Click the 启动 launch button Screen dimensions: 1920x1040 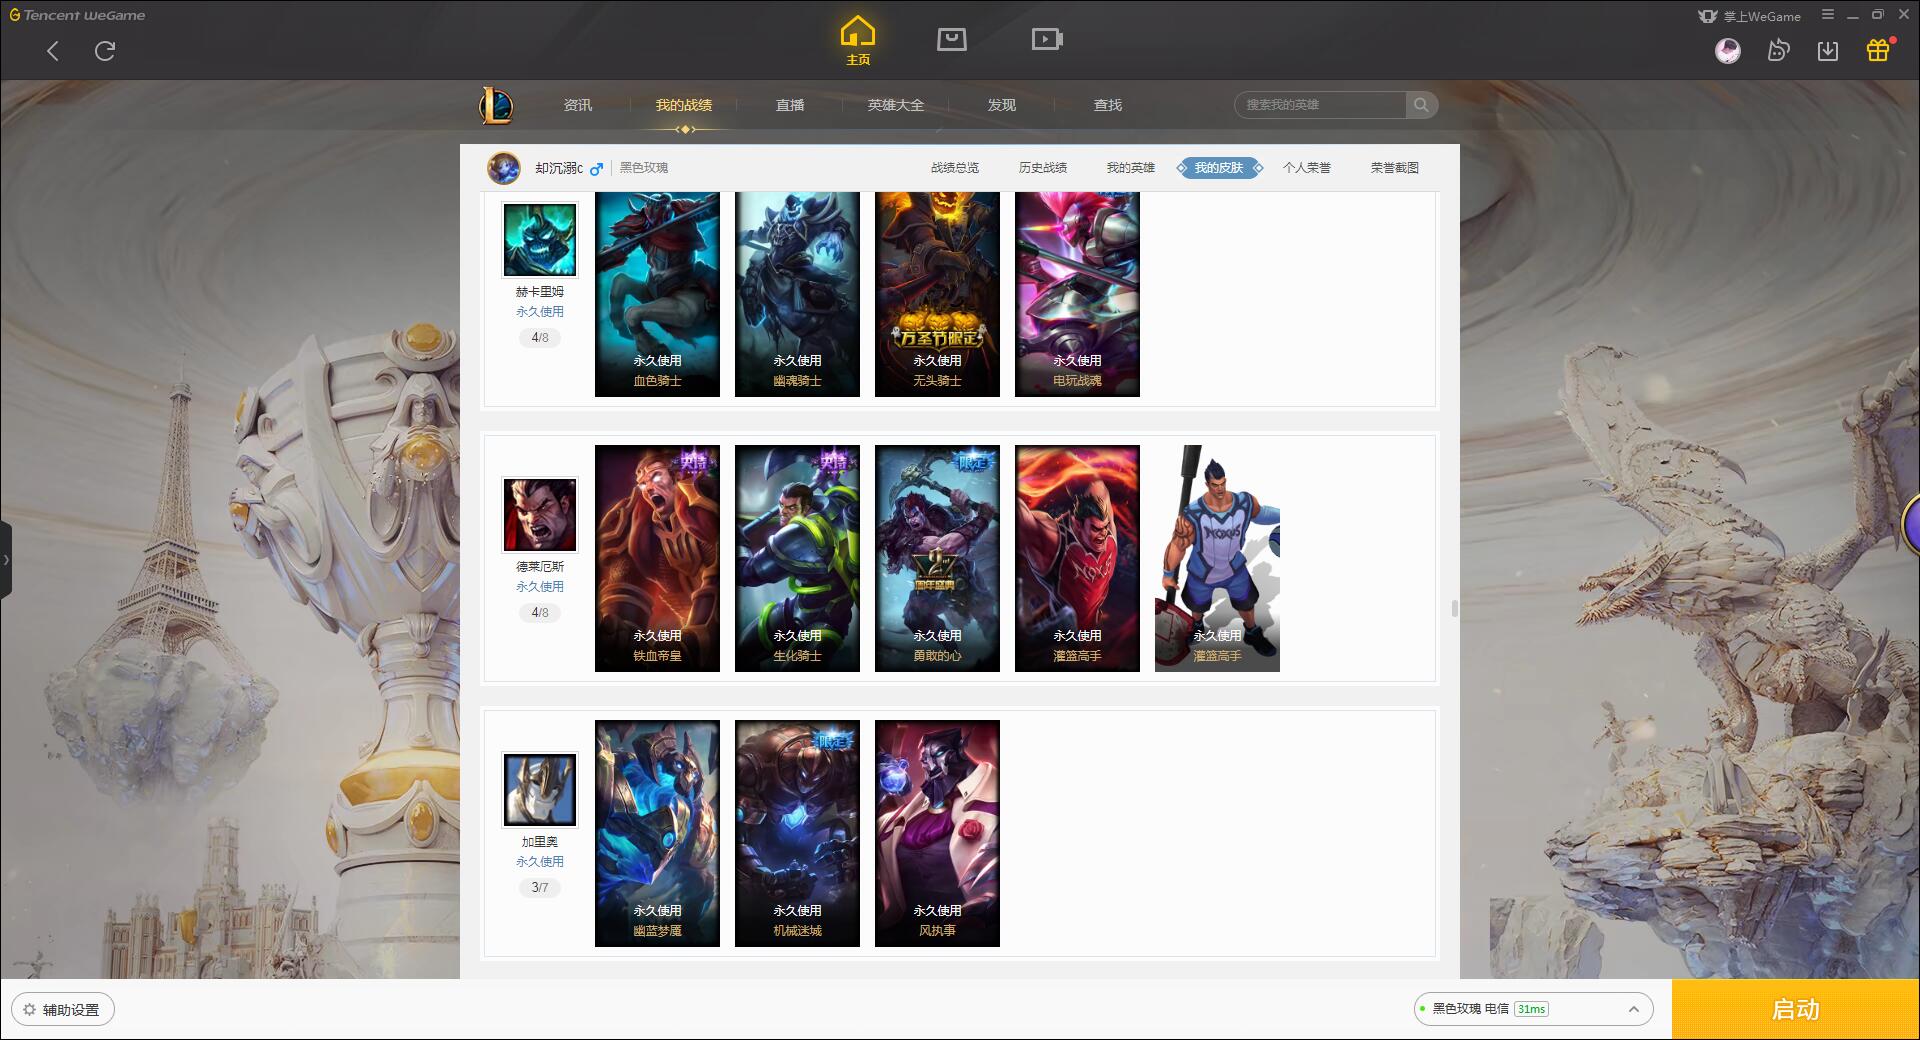1796,1010
